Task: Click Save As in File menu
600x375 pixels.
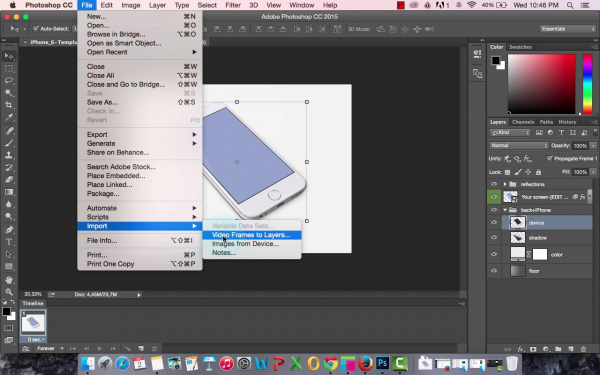Action: [x=140, y=102]
